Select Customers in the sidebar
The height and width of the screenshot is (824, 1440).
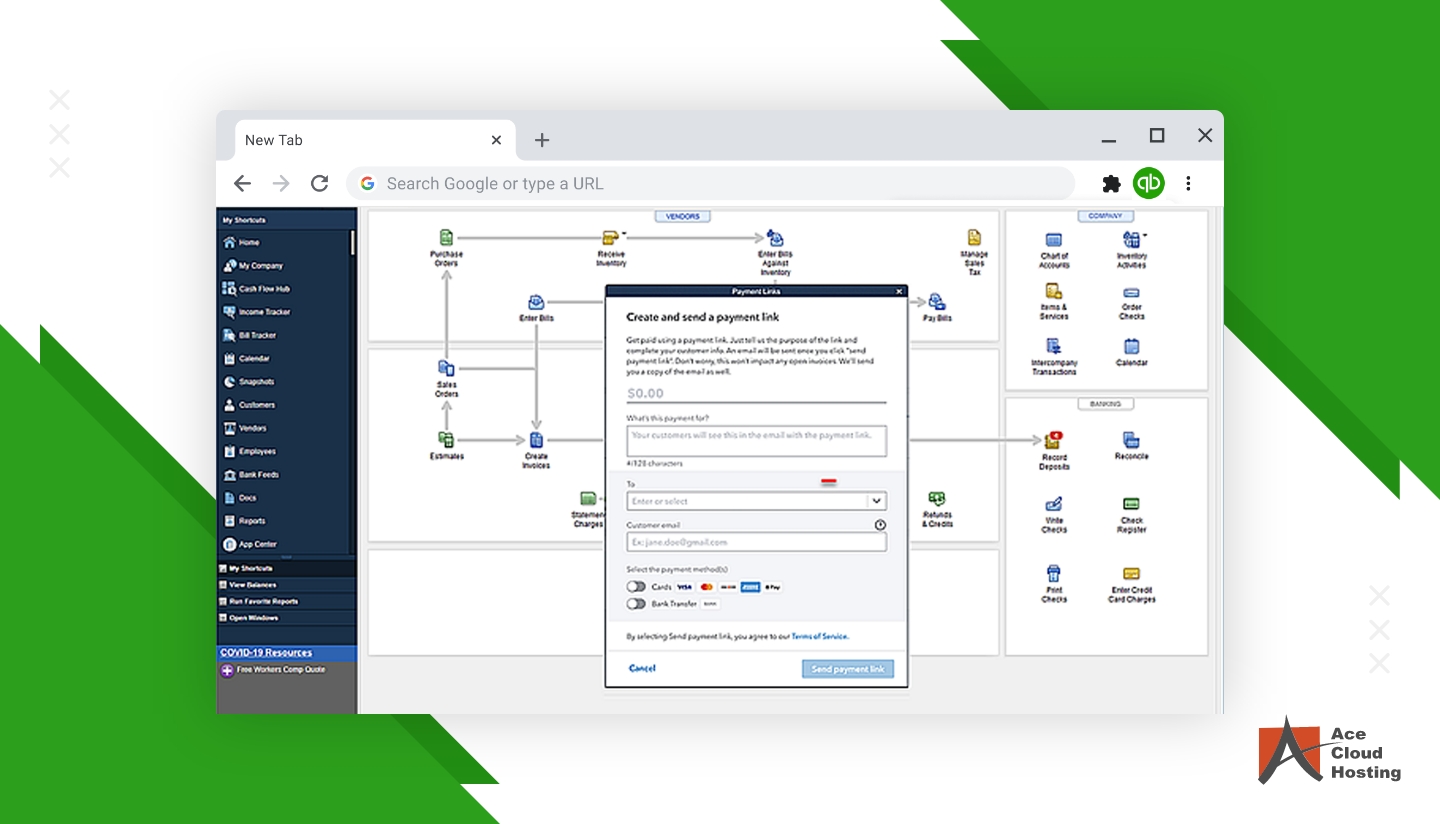coord(256,405)
